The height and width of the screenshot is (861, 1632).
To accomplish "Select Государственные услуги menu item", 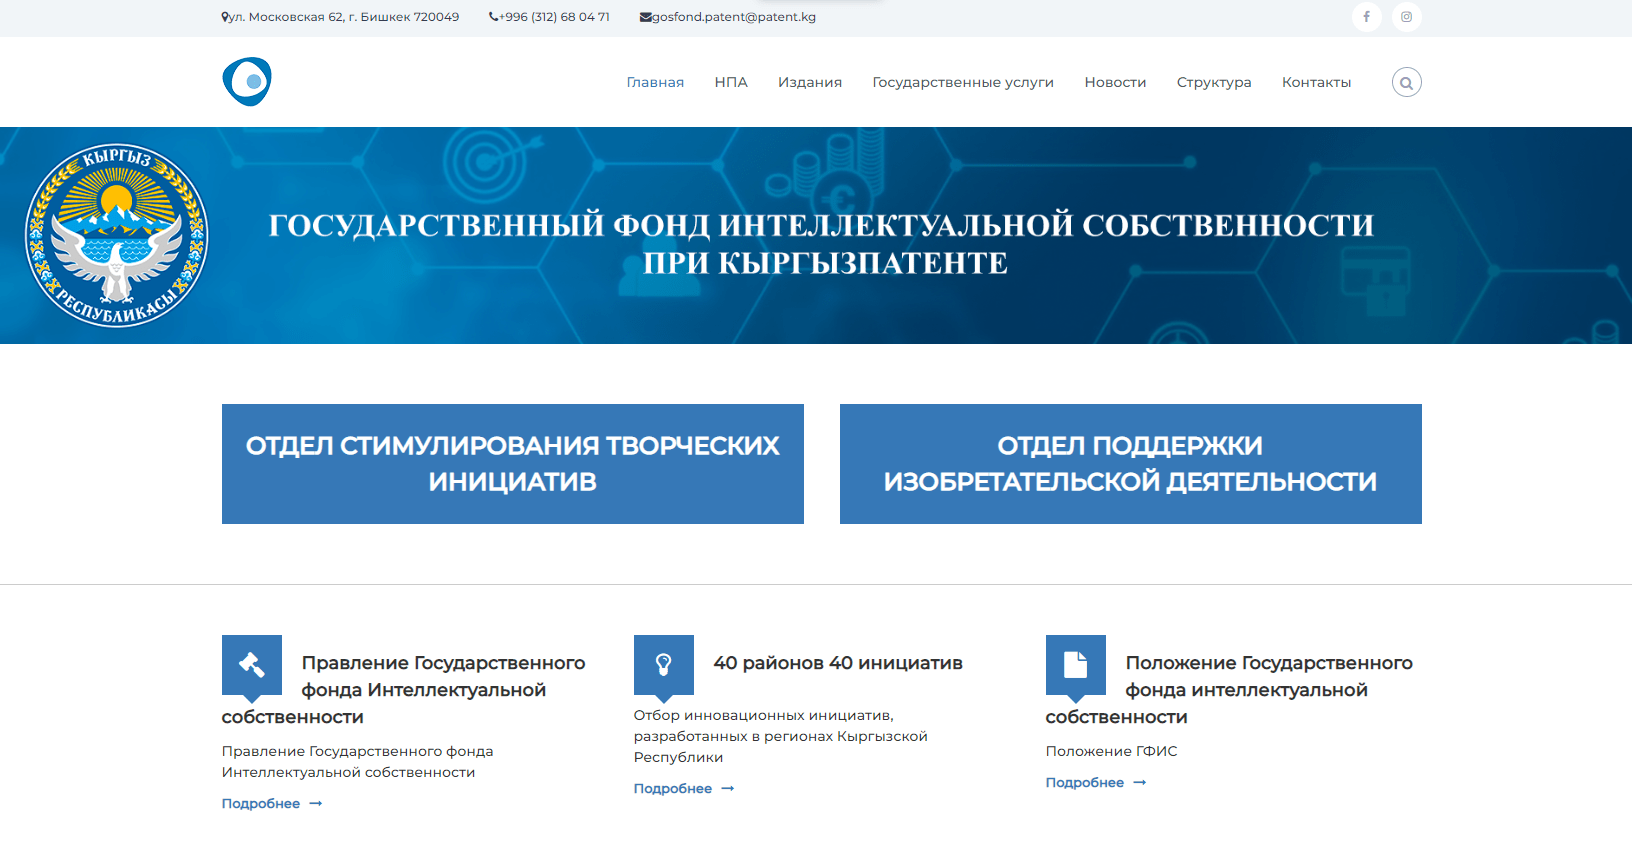I will (x=963, y=83).
